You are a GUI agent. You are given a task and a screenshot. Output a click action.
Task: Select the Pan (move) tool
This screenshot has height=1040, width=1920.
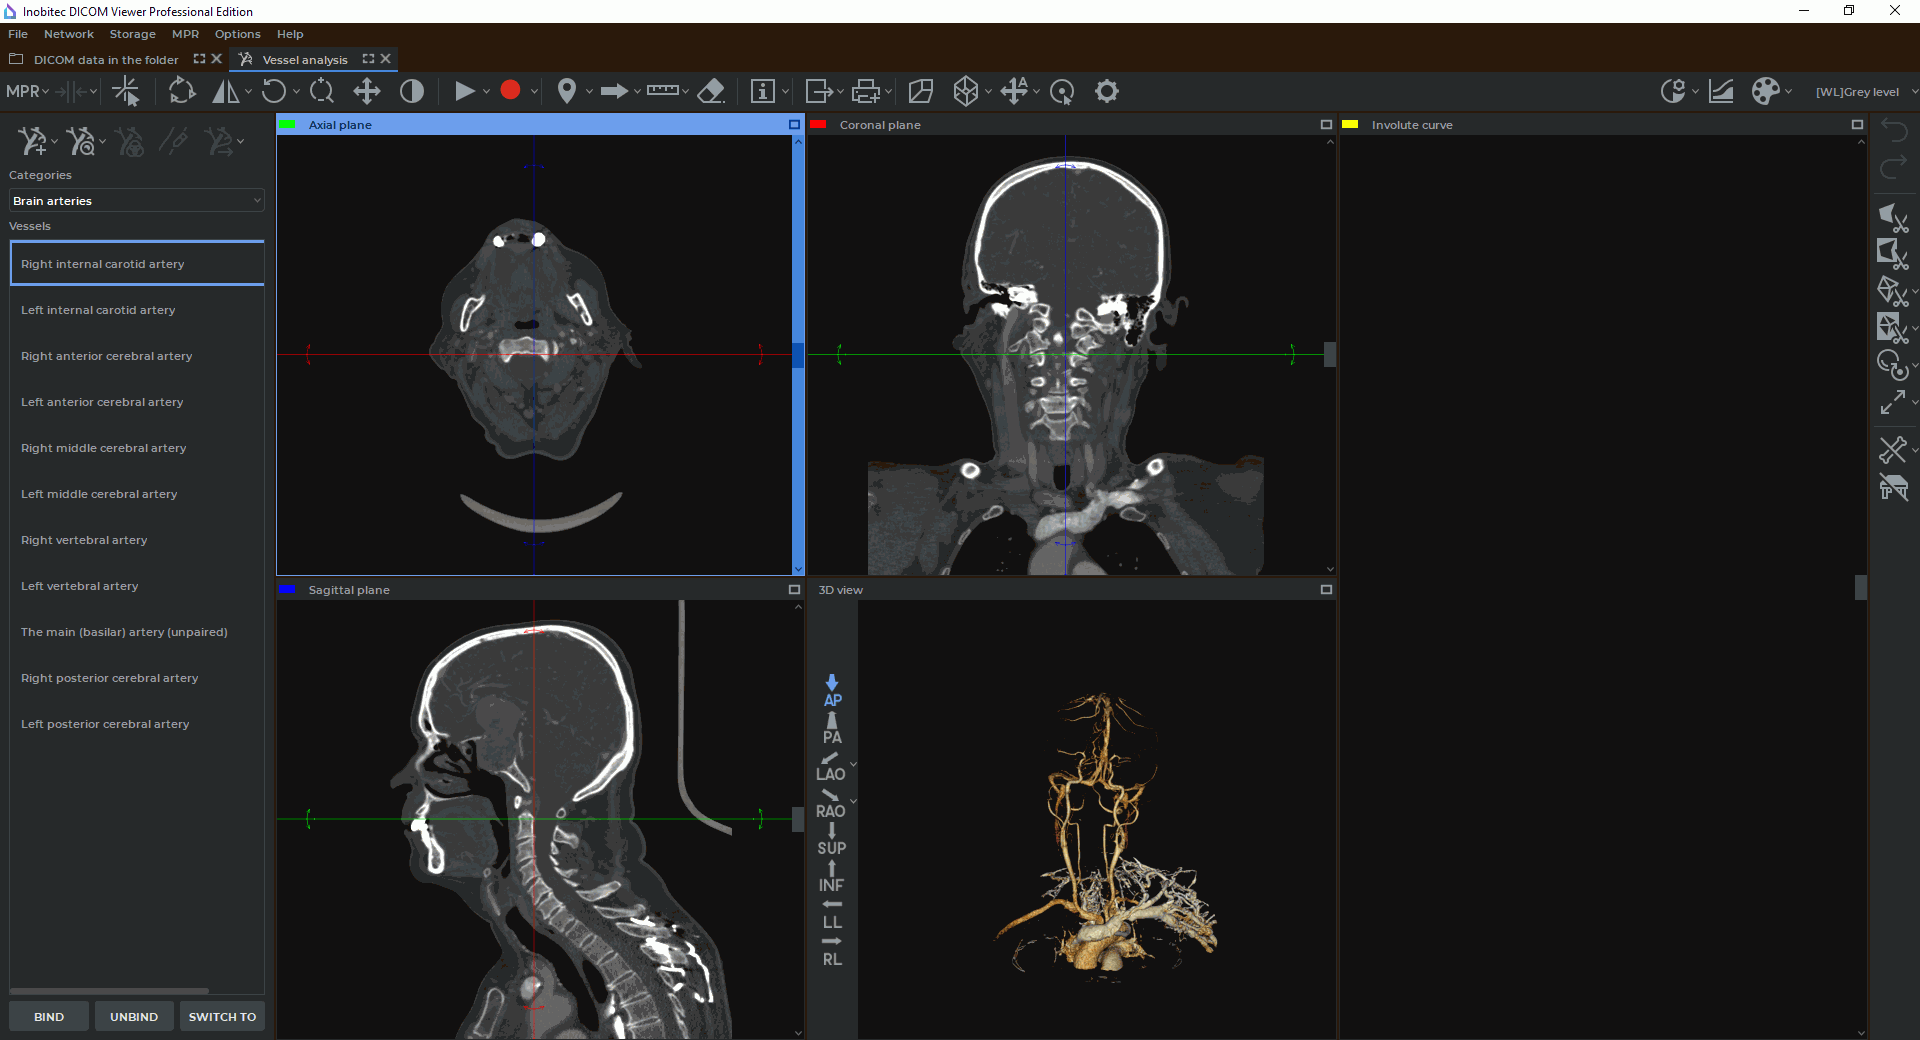click(366, 92)
